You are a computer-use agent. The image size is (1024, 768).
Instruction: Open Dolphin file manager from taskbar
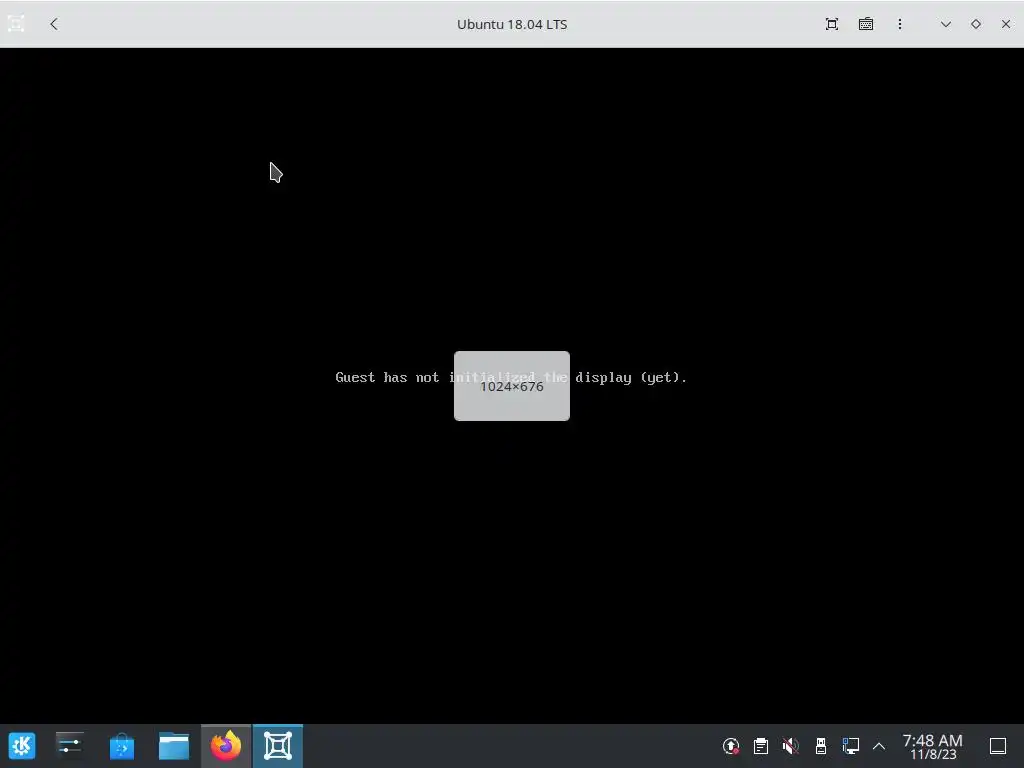pos(174,746)
